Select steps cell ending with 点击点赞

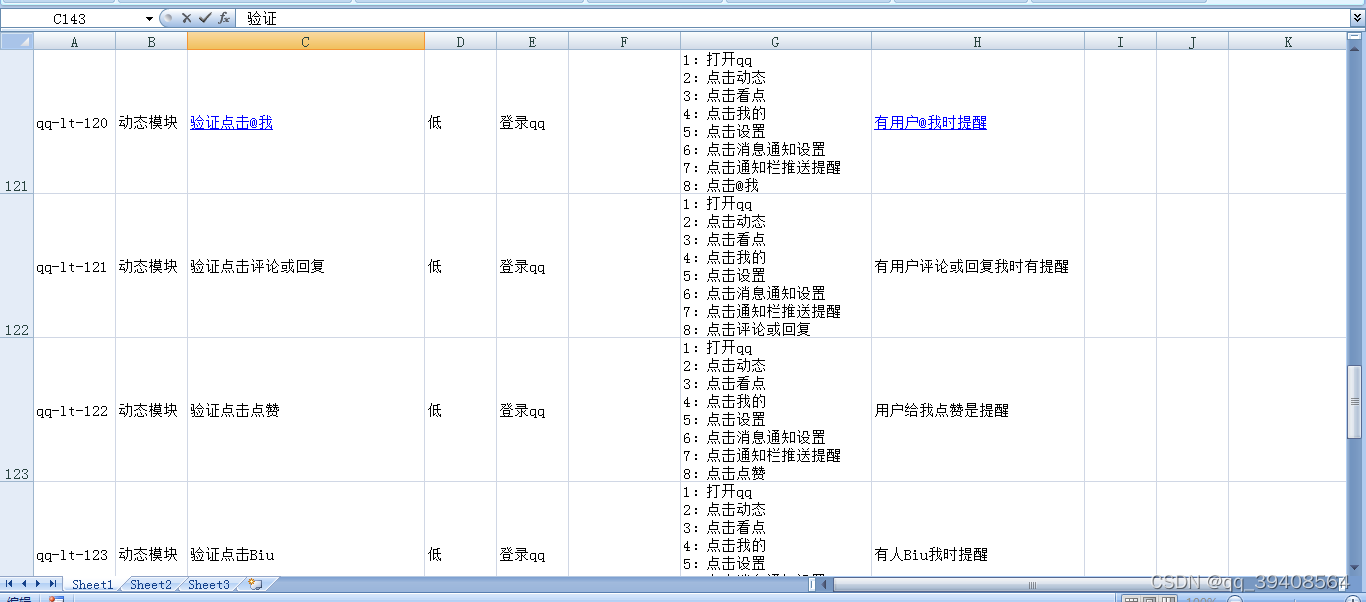click(x=776, y=411)
